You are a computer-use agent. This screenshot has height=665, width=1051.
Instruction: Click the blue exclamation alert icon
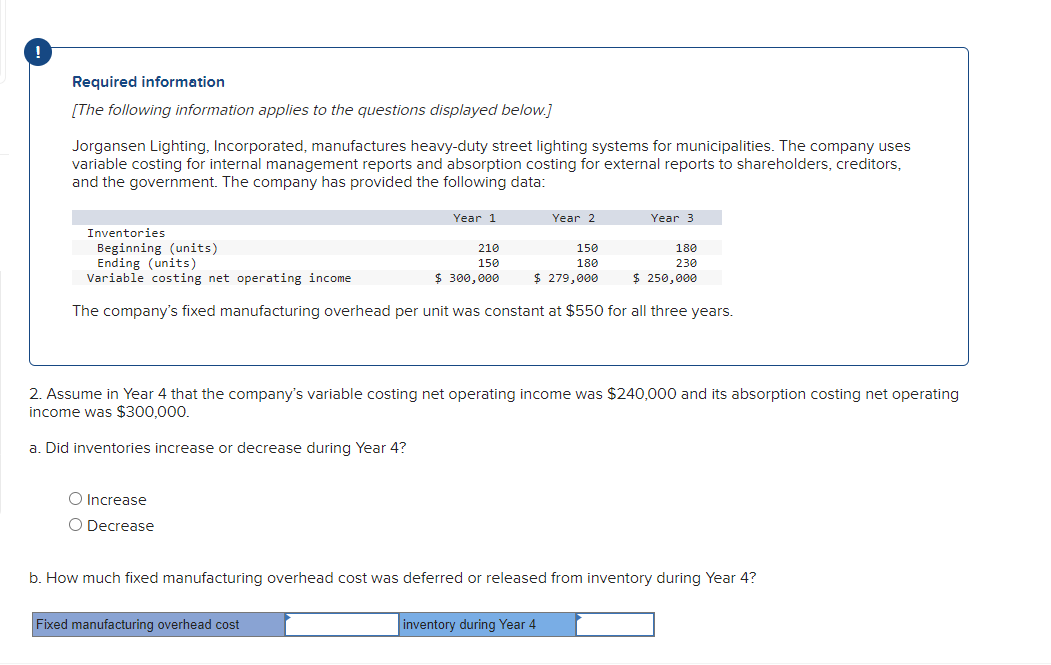[x=38, y=52]
